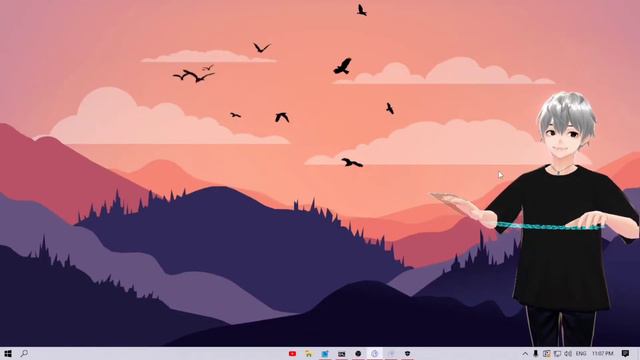Open the volume speaker control

(x=568, y=353)
